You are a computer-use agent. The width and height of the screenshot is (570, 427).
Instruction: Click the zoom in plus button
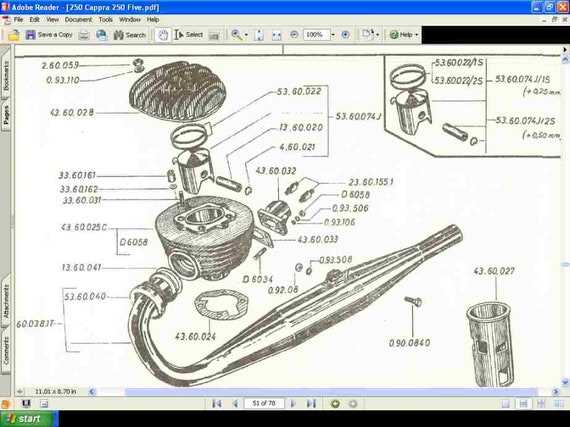345,35
